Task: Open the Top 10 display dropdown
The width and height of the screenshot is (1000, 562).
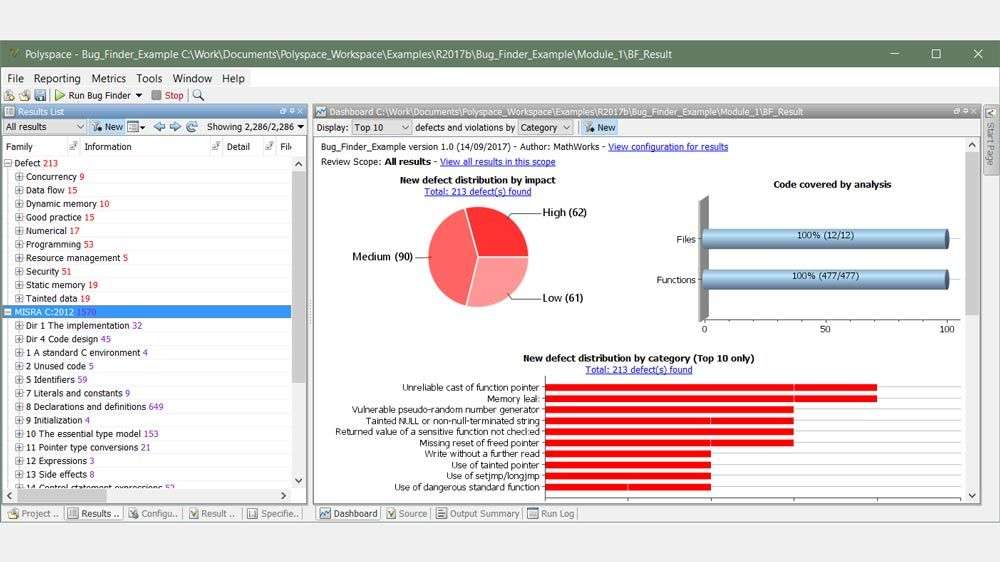Action: point(381,128)
